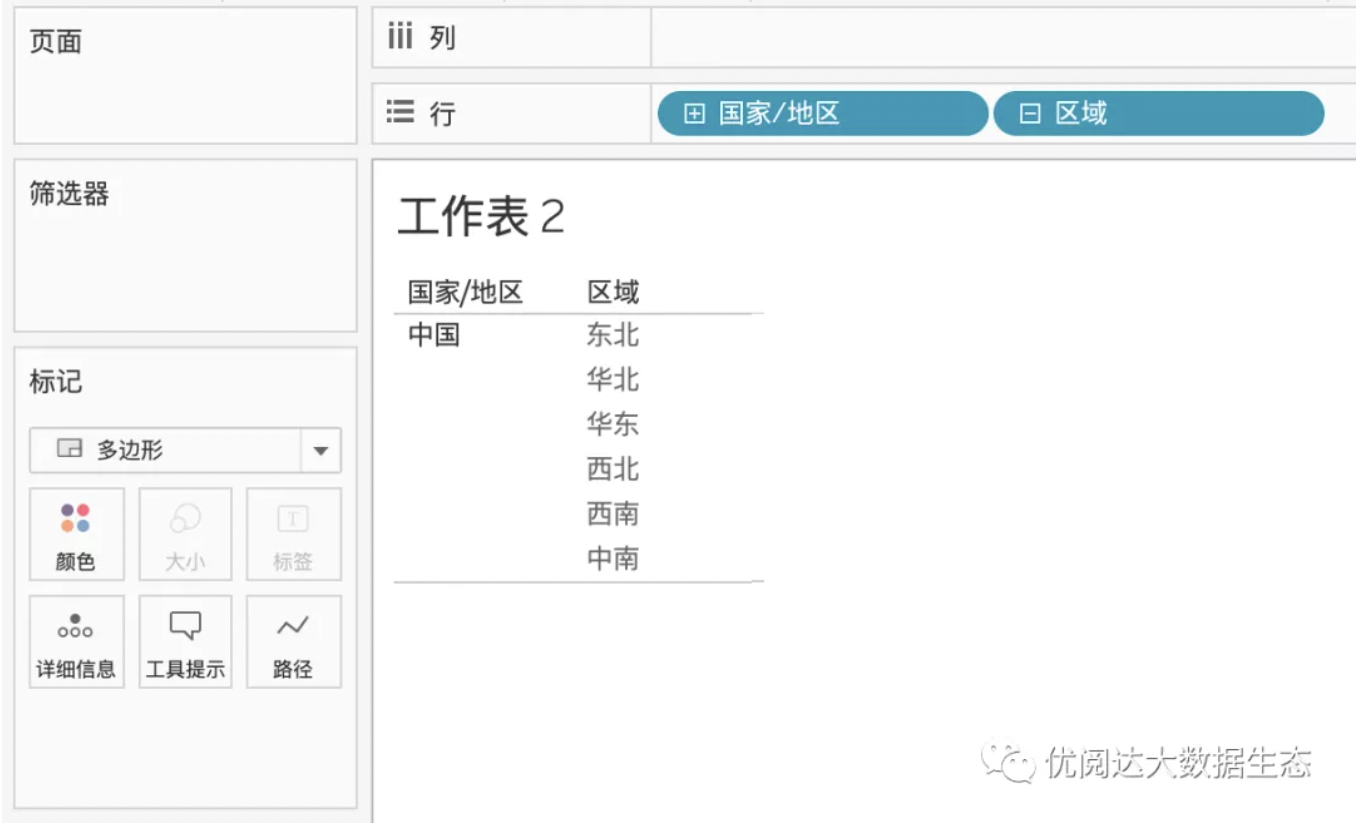Viewport: 1360px width, 826px height.
Task: Select the 多边形 mark type box
Action: pos(165,451)
